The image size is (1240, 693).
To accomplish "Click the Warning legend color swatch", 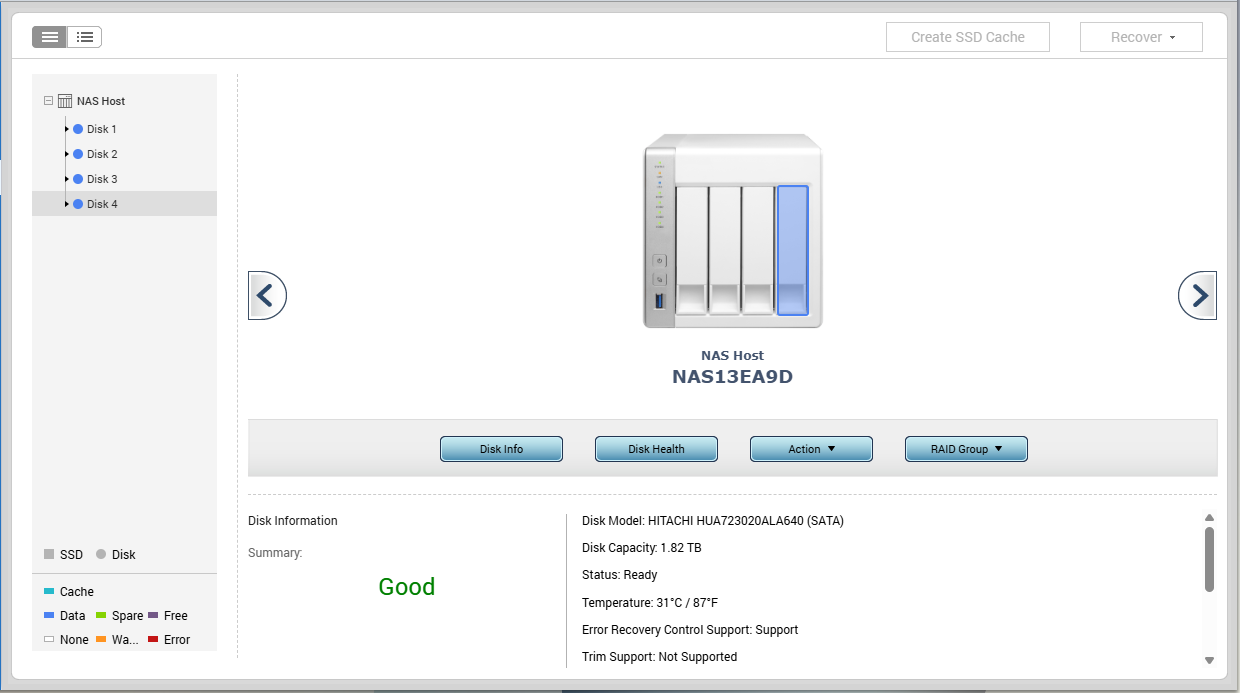I will (101, 639).
